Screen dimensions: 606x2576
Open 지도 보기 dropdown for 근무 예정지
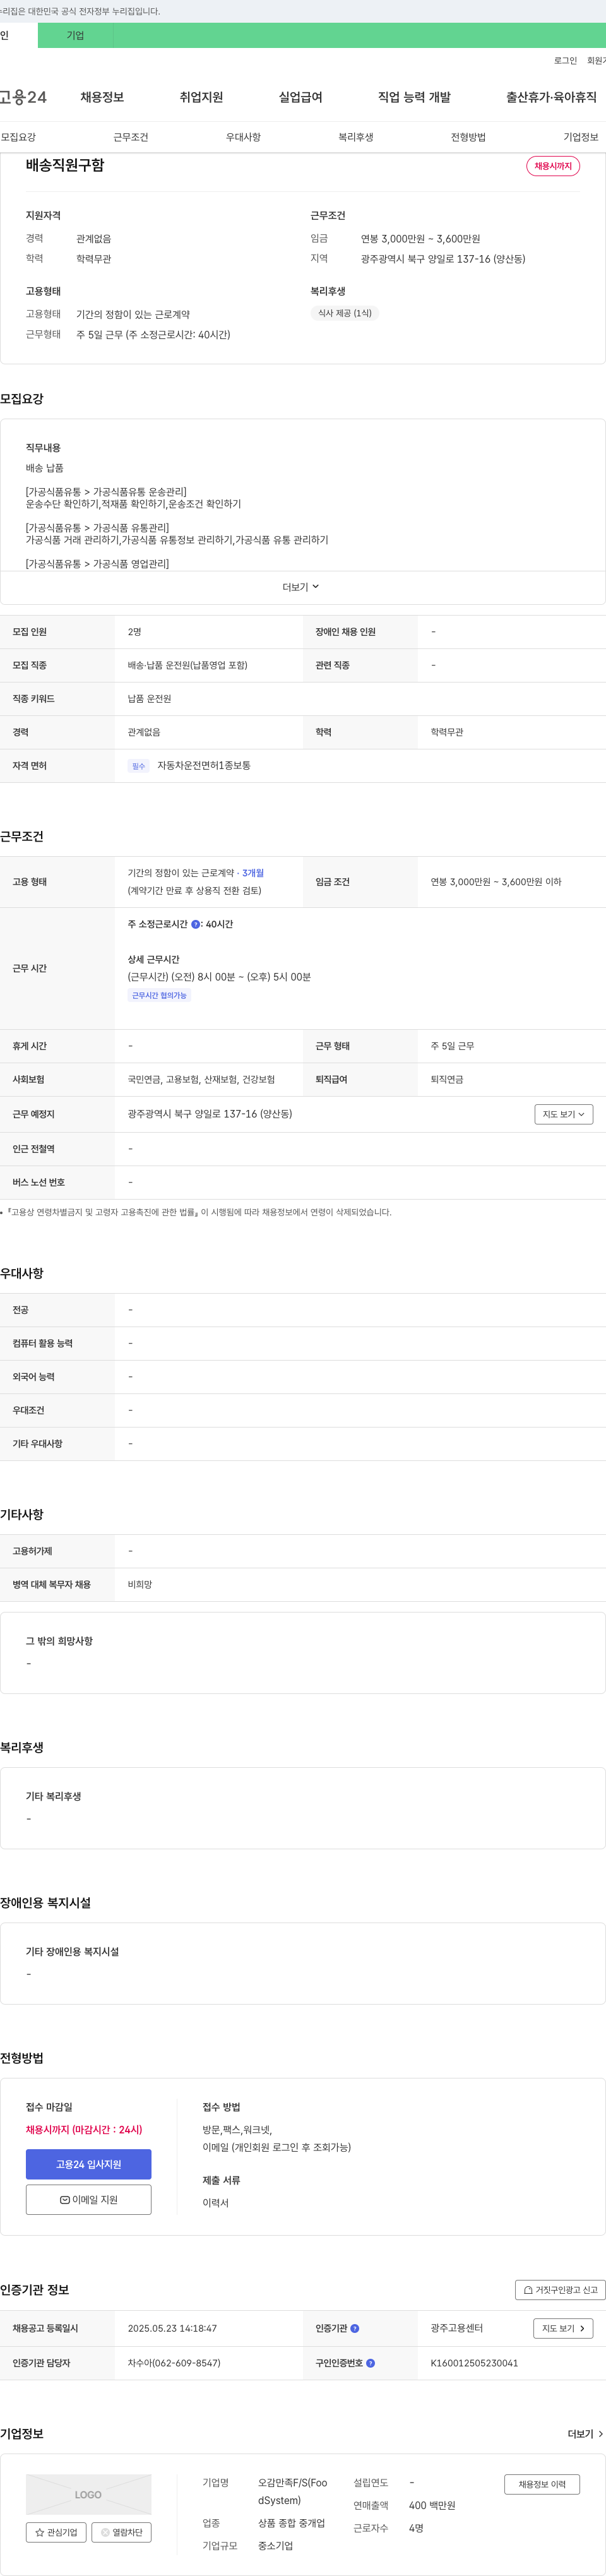563,1114
